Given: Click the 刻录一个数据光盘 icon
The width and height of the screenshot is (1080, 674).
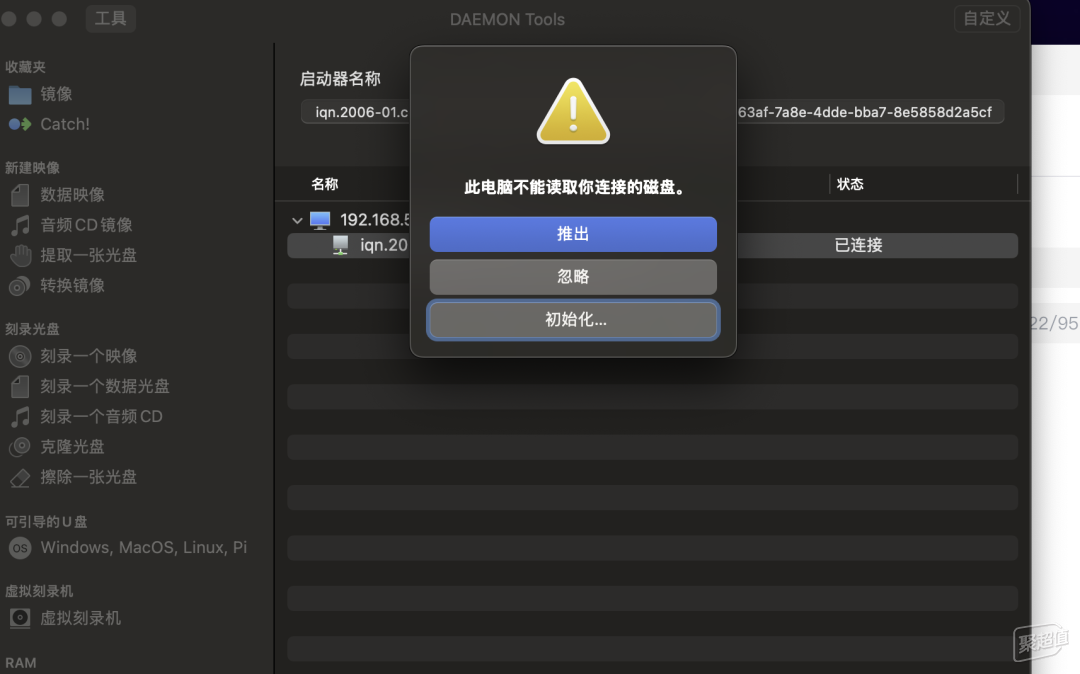Looking at the screenshot, I should pos(20,386).
